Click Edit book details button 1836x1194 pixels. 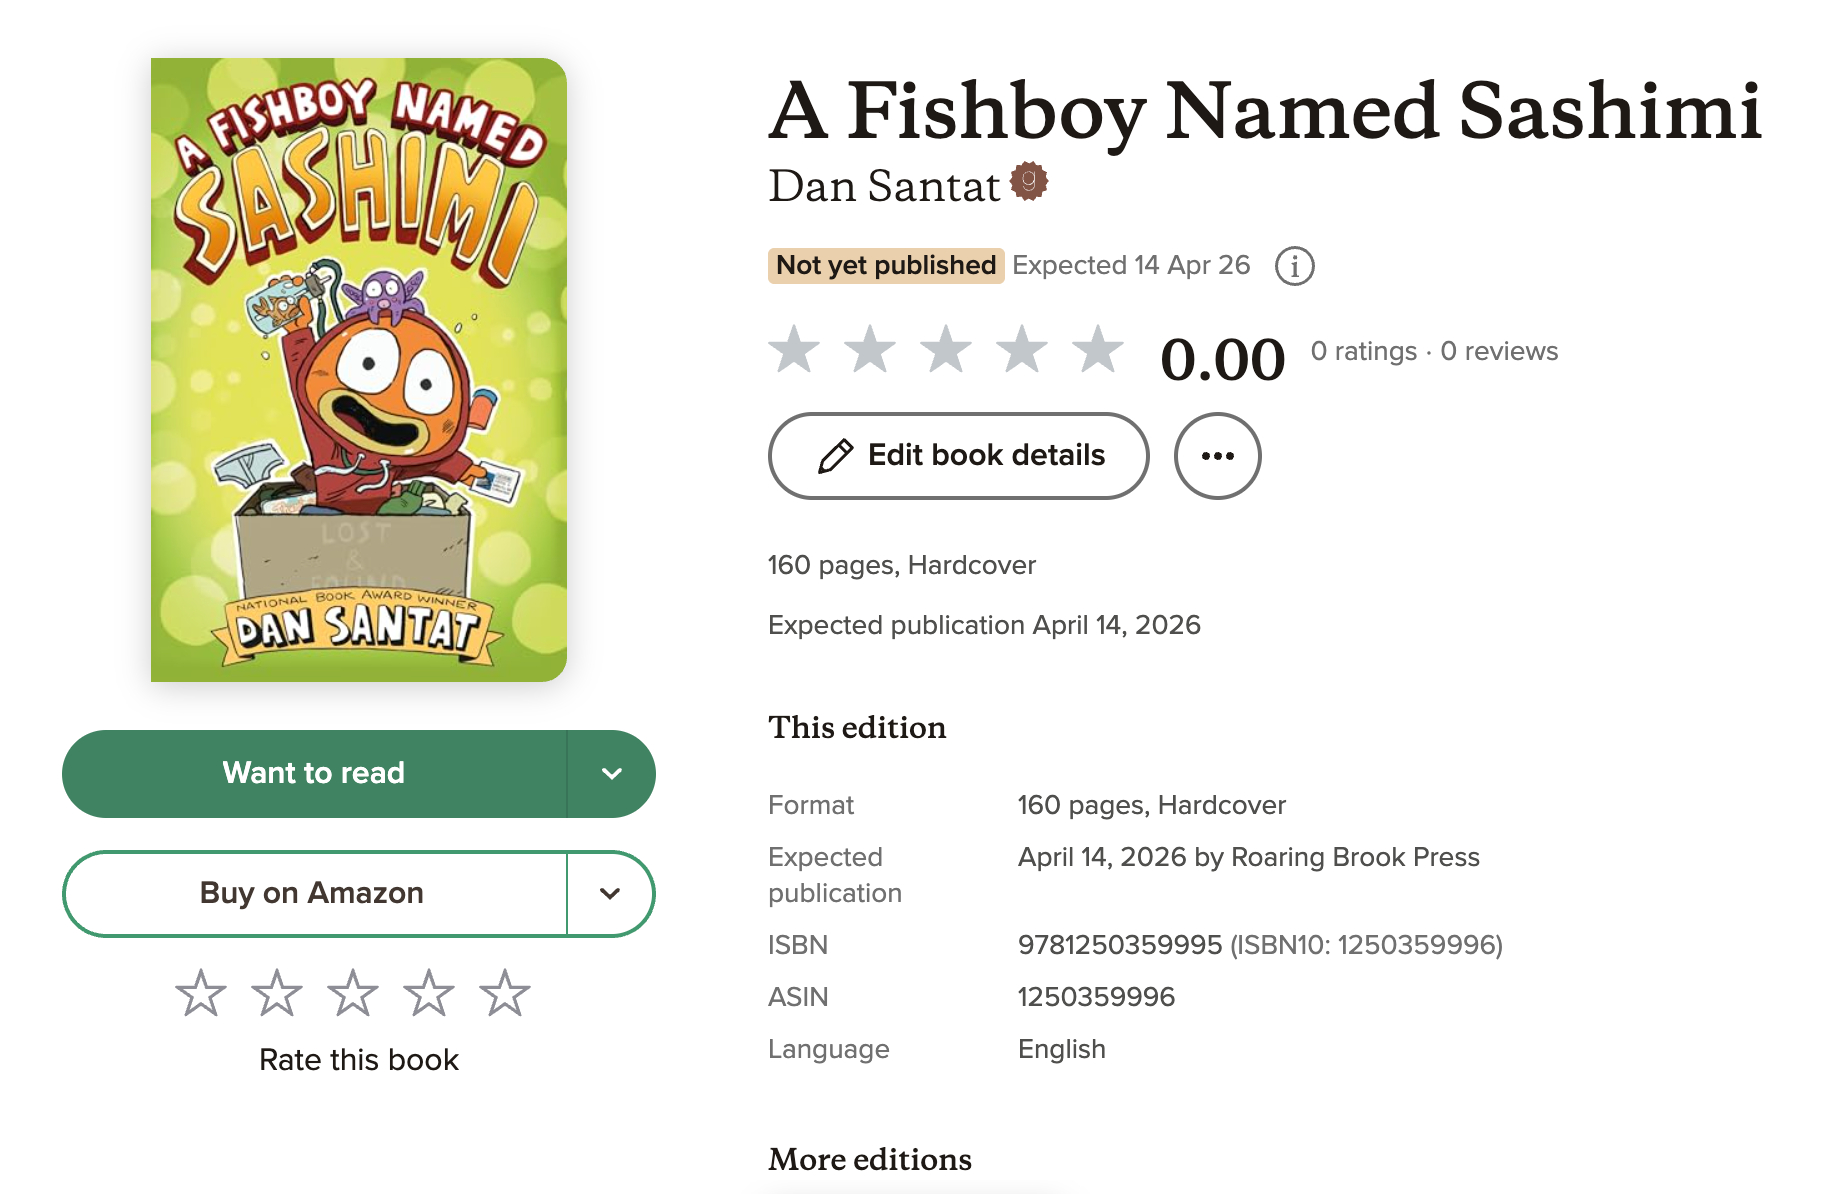click(x=958, y=456)
